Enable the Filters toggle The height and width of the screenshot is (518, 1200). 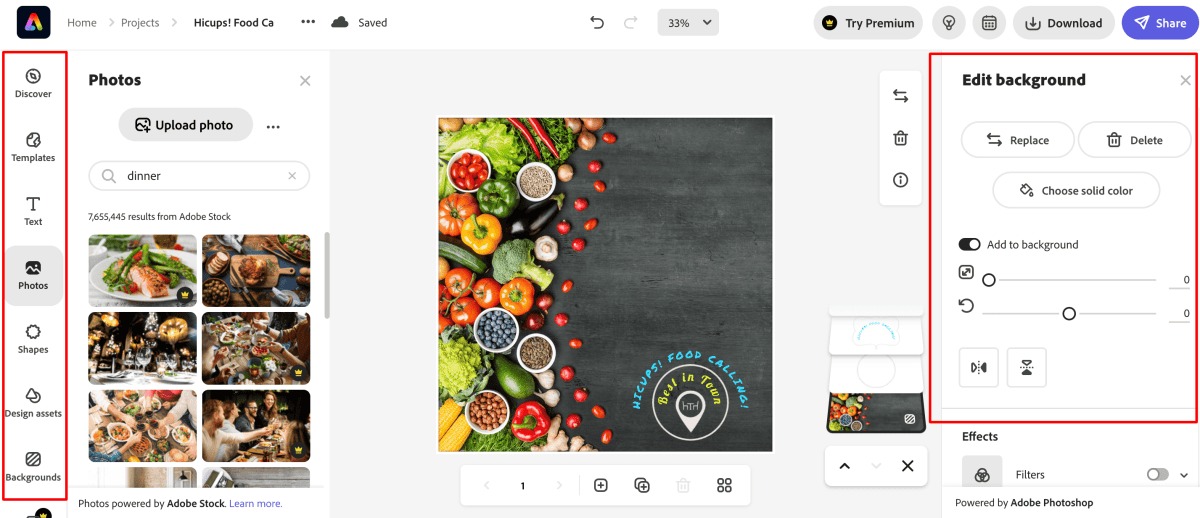tap(1157, 475)
